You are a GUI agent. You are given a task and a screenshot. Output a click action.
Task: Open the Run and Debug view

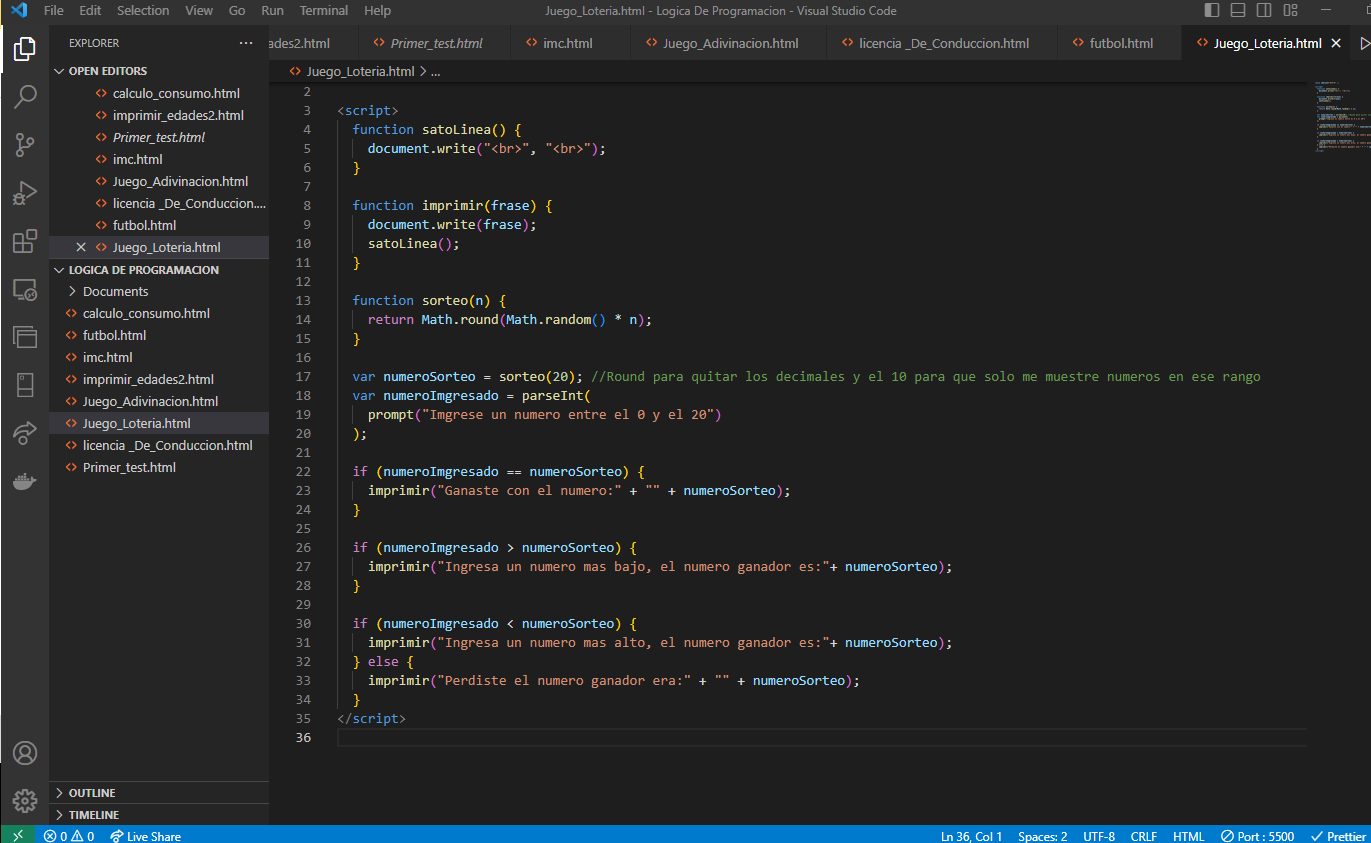coord(25,193)
